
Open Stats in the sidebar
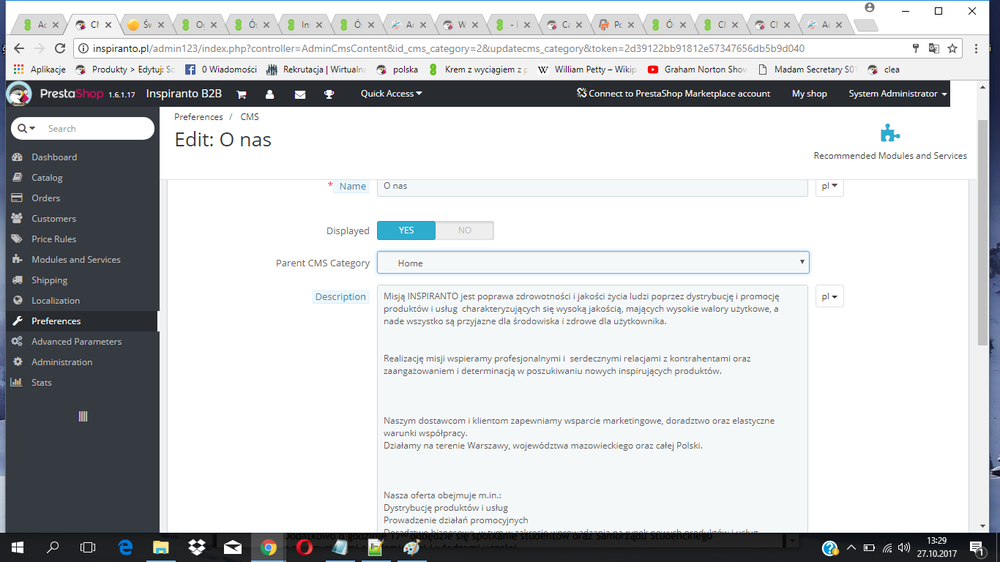(41, 382)
